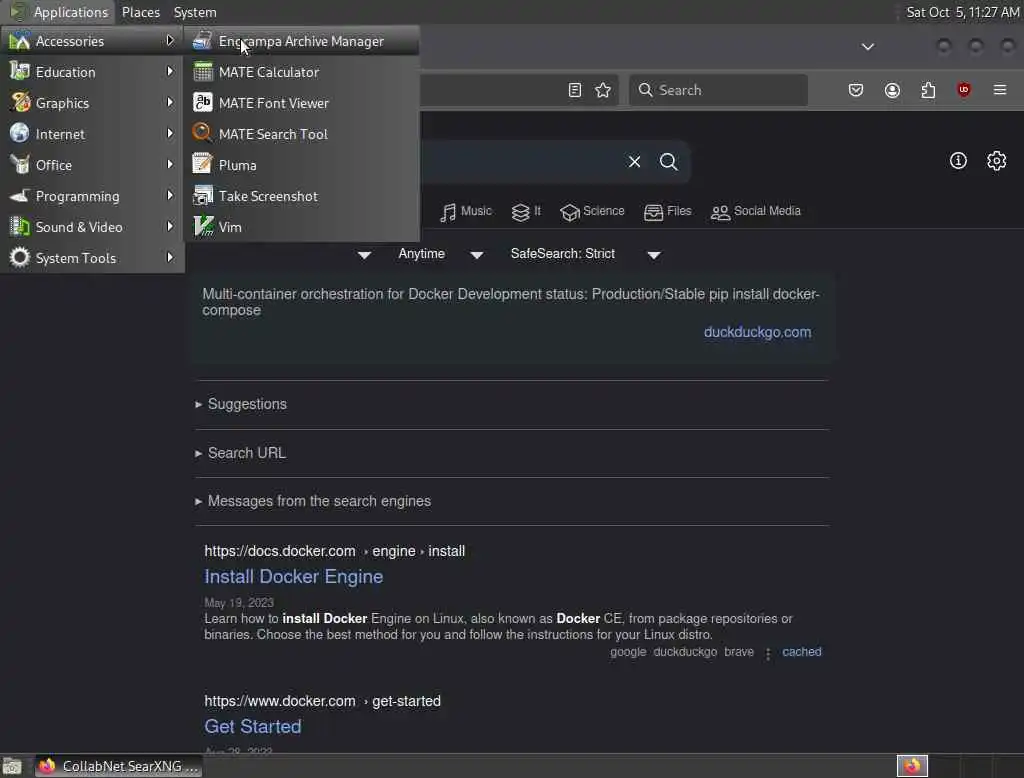Viewport: 1024px width, 778px height.
Task: Click the clock Sat Oct 5, 11:27 AM
Action: click(x=963, y=12)
